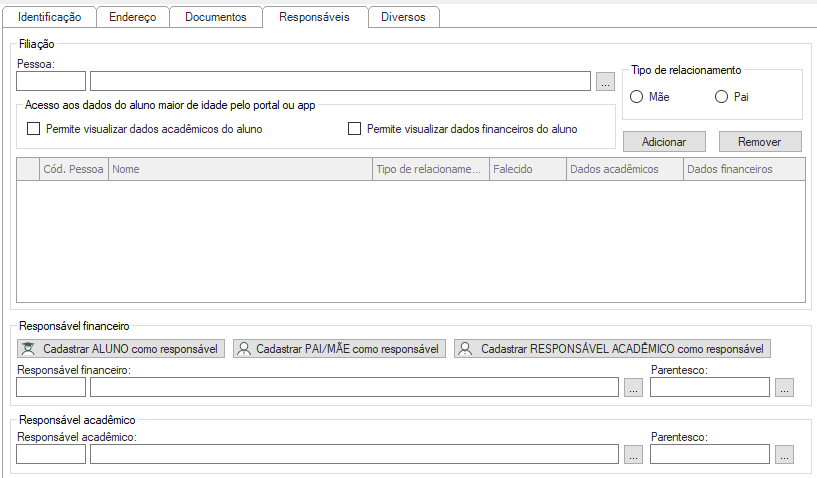Viewport: 817px width, 478px height.
Task: Open Responsável financeiro lookup ellipsis button
Action: tap(633, 388)
